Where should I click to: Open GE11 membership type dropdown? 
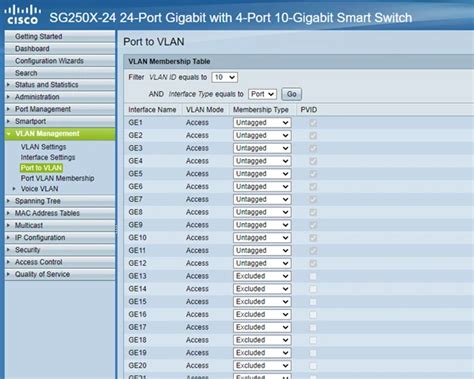tap(262, 250)
